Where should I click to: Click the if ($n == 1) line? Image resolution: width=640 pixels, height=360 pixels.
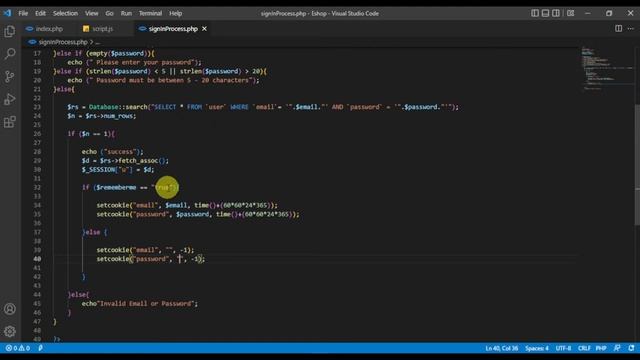pos(91,133)
